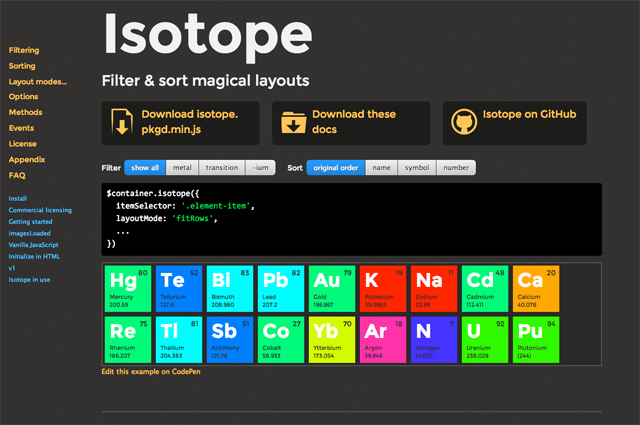Open Methods in the sidebar

(25, 112)
